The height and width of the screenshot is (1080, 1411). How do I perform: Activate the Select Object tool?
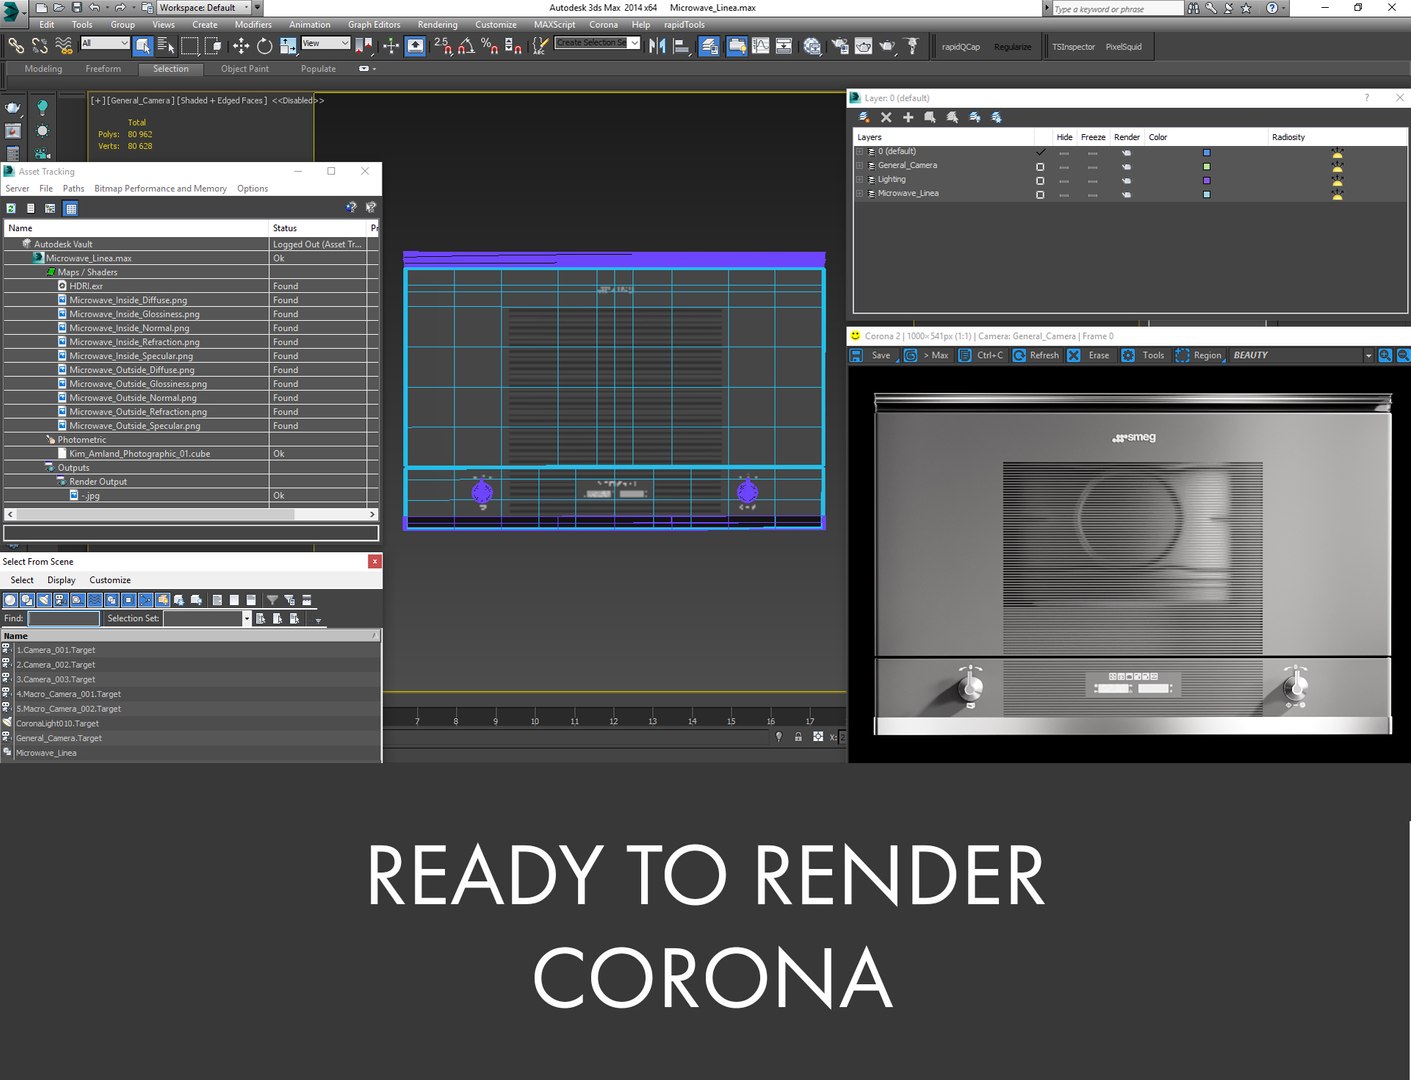(143, 45)
